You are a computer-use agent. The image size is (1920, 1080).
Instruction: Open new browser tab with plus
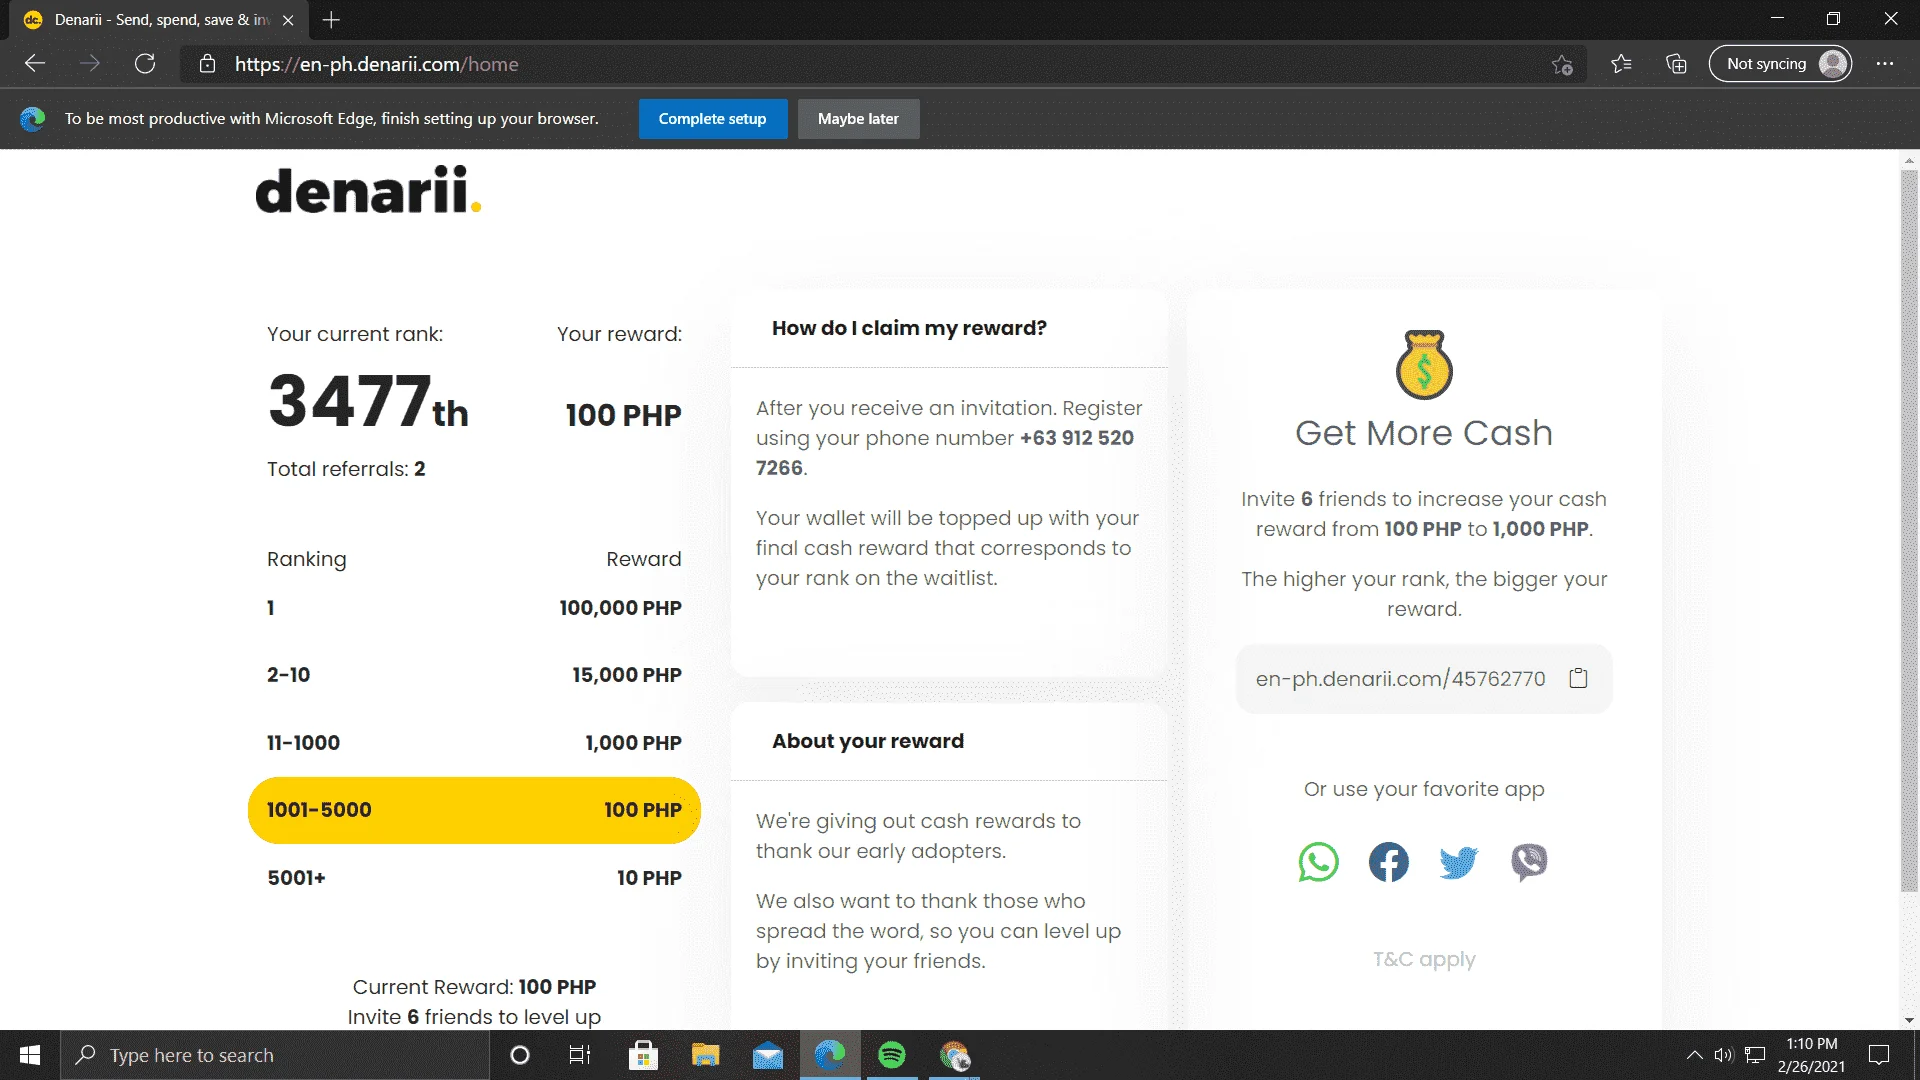[x=331, y=20]
